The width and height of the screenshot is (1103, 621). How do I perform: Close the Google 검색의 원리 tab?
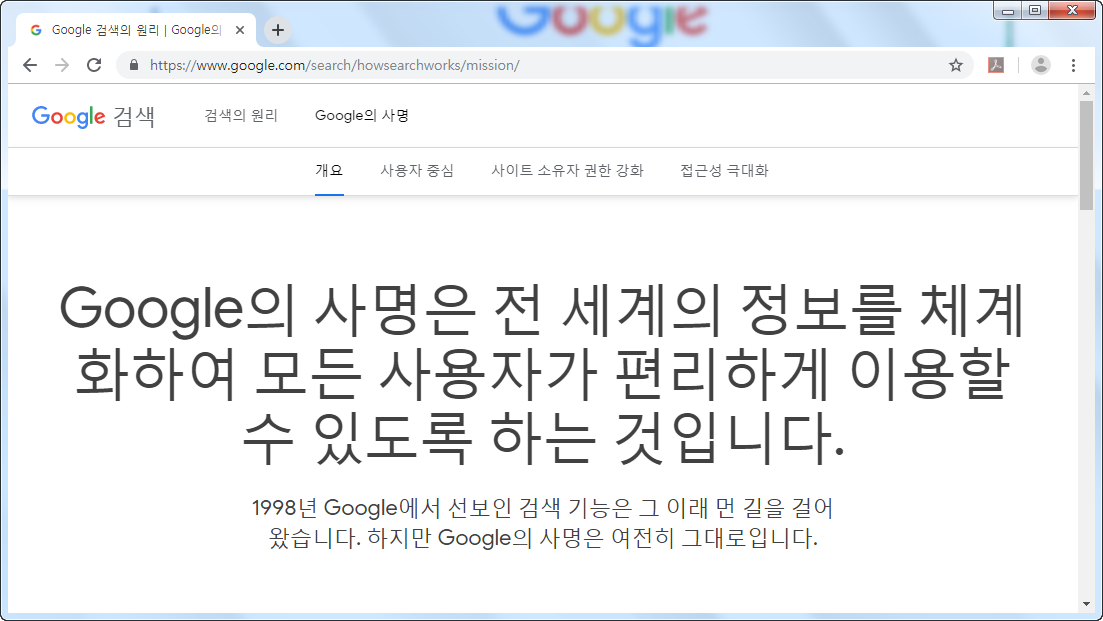(x=240, y=30)
